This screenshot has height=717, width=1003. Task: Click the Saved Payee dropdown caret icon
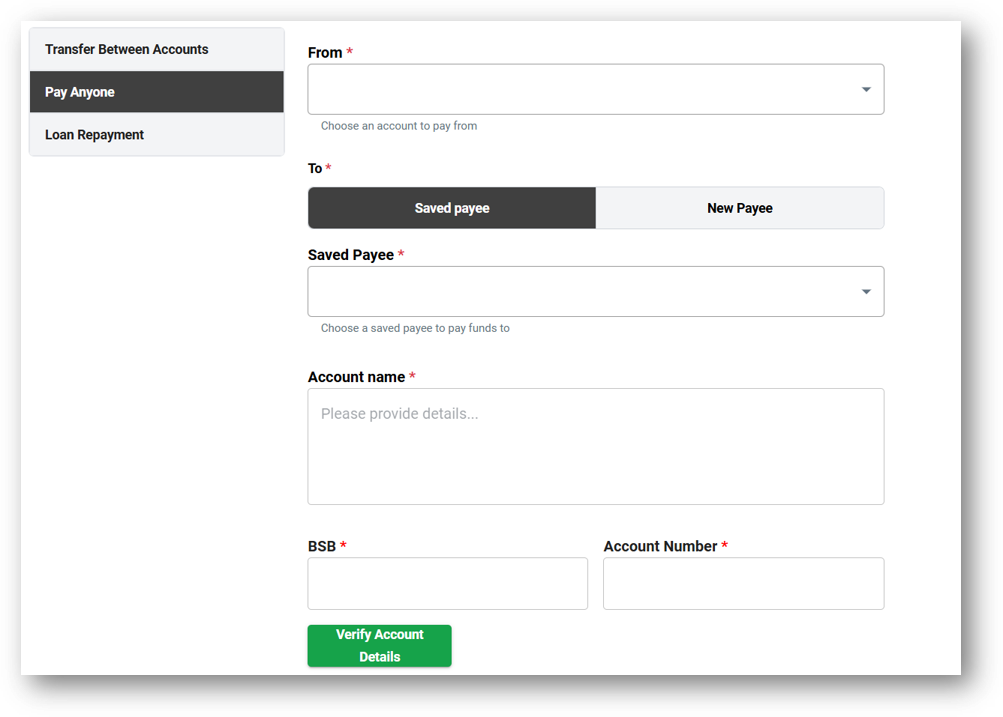click(x=866, y=292)
